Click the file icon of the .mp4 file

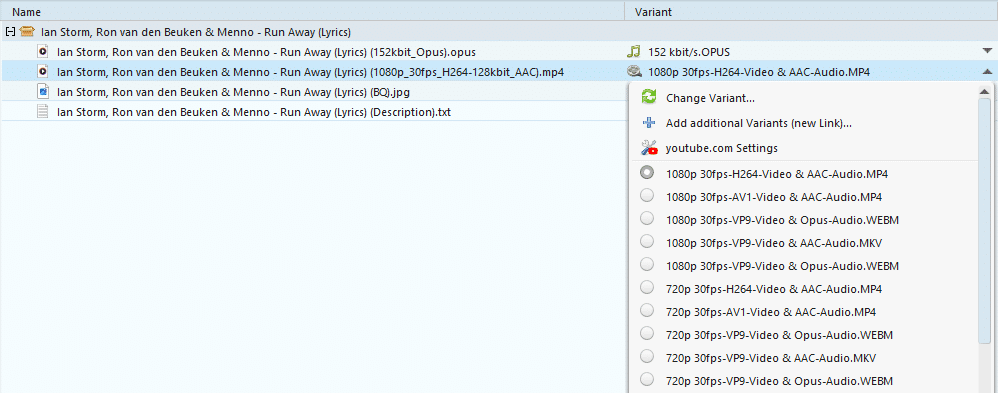pos(43,72)
